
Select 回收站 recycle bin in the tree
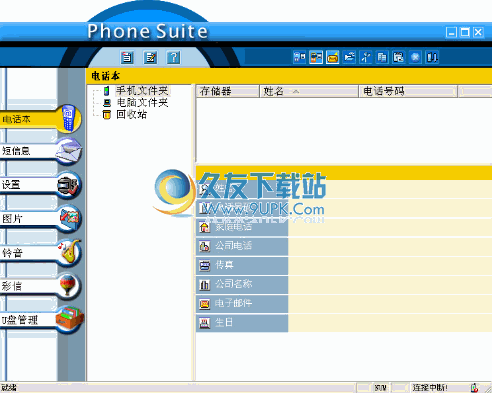131,115
